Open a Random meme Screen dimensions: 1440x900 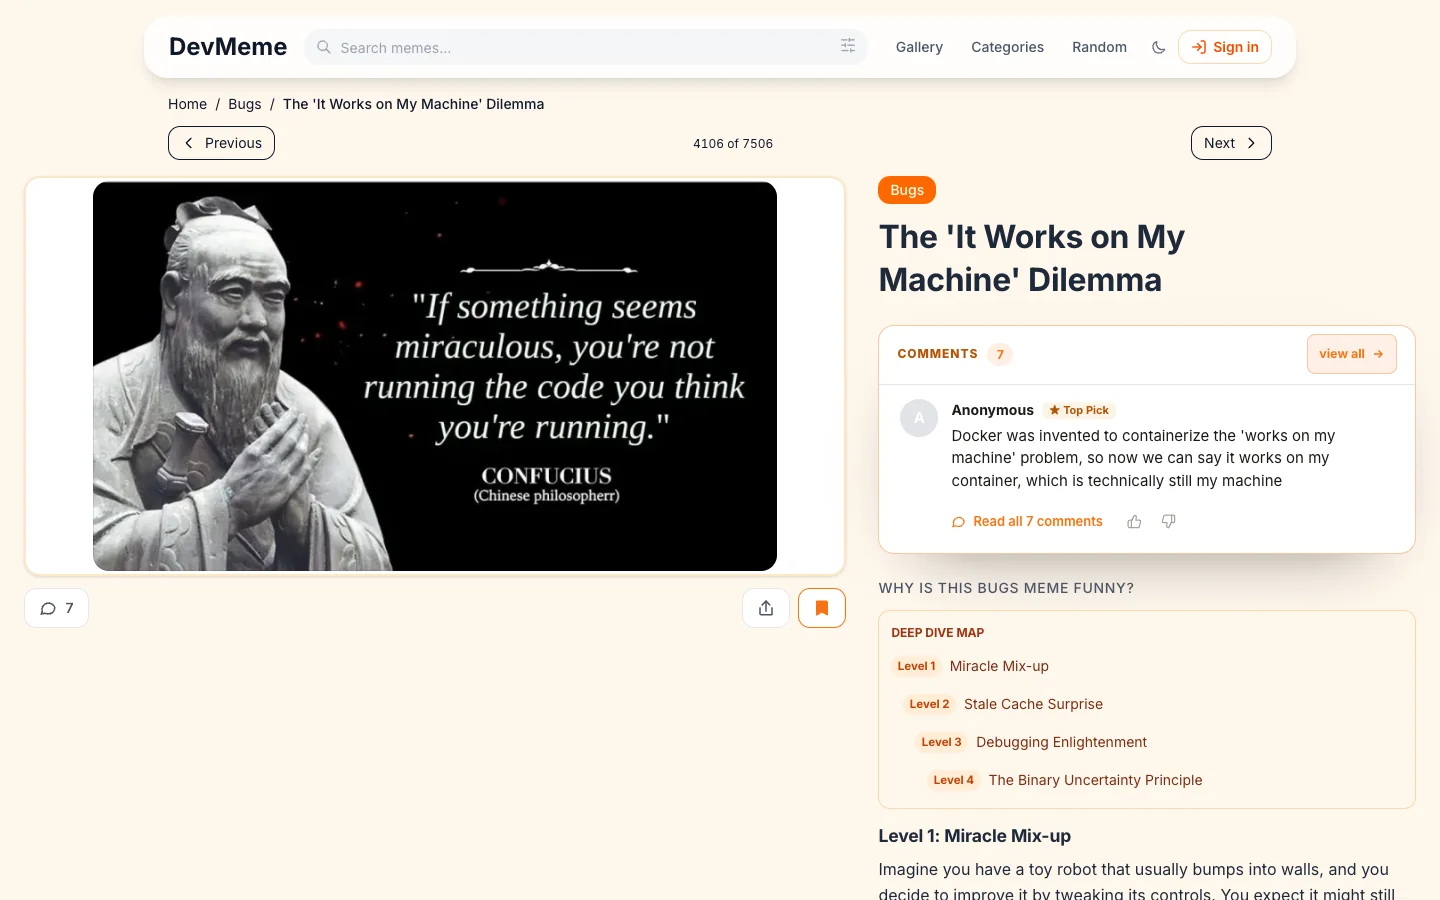coord(1099,47)
